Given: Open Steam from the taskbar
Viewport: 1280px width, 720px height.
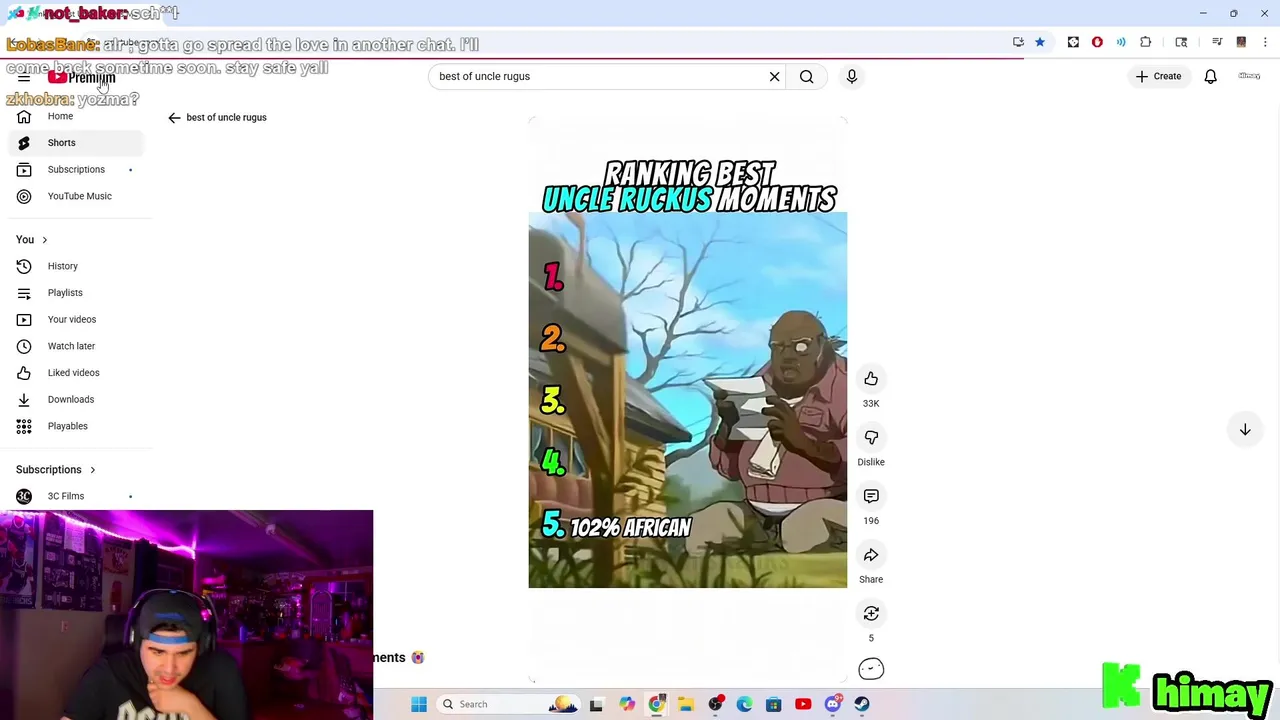Looking at the screenshot, I should click(862, 704).
